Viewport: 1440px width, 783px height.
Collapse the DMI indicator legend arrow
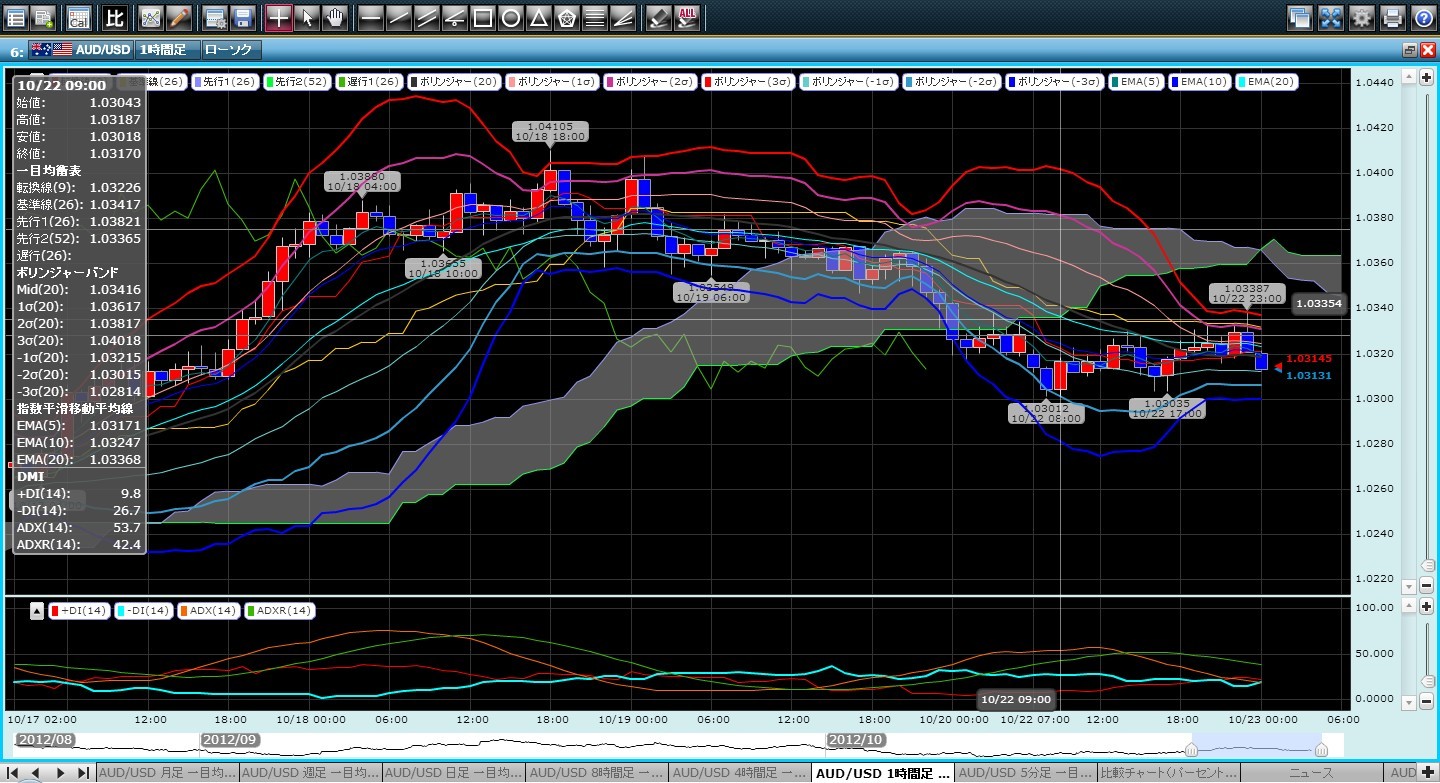[x=37, y=610]
